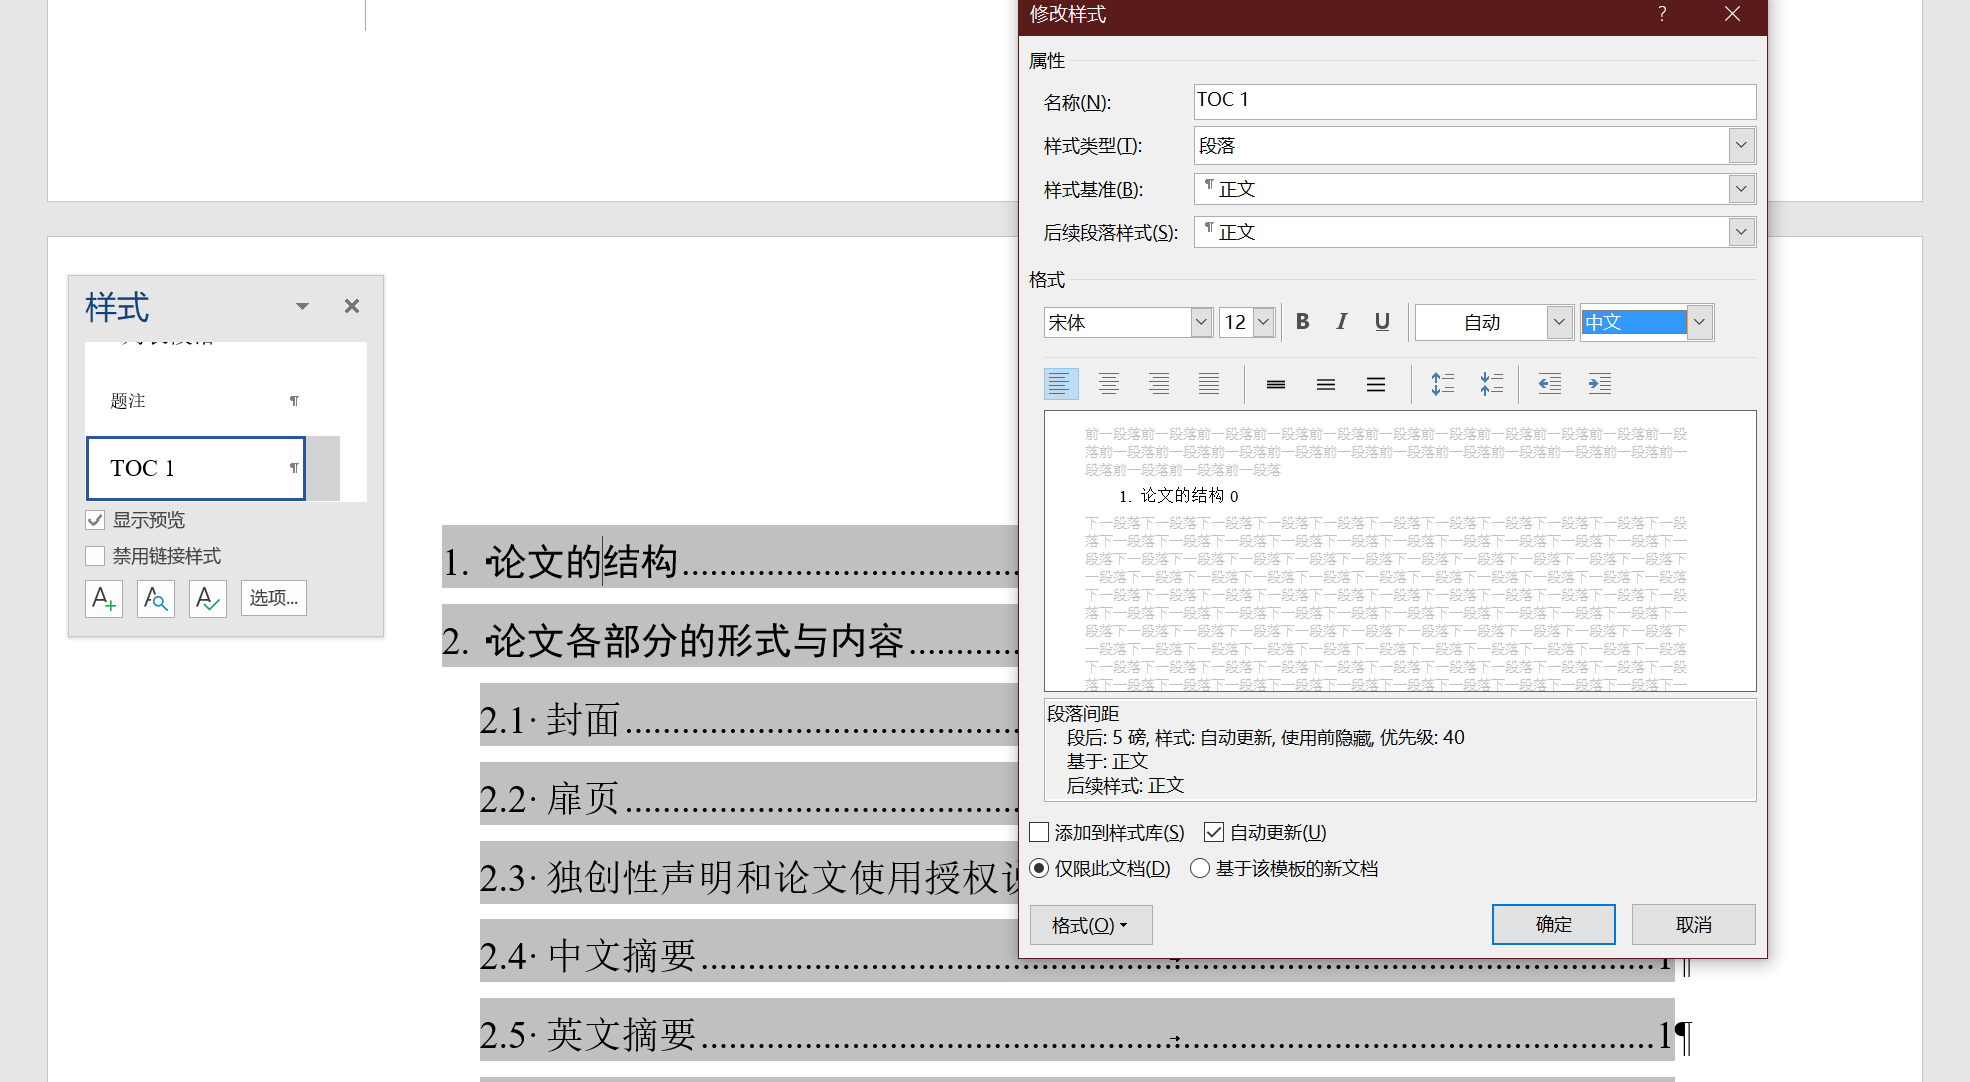Open 格式 menu in 修改样式
The width and height of the screenshot is (1970, 1082).
click(1084, 923)
